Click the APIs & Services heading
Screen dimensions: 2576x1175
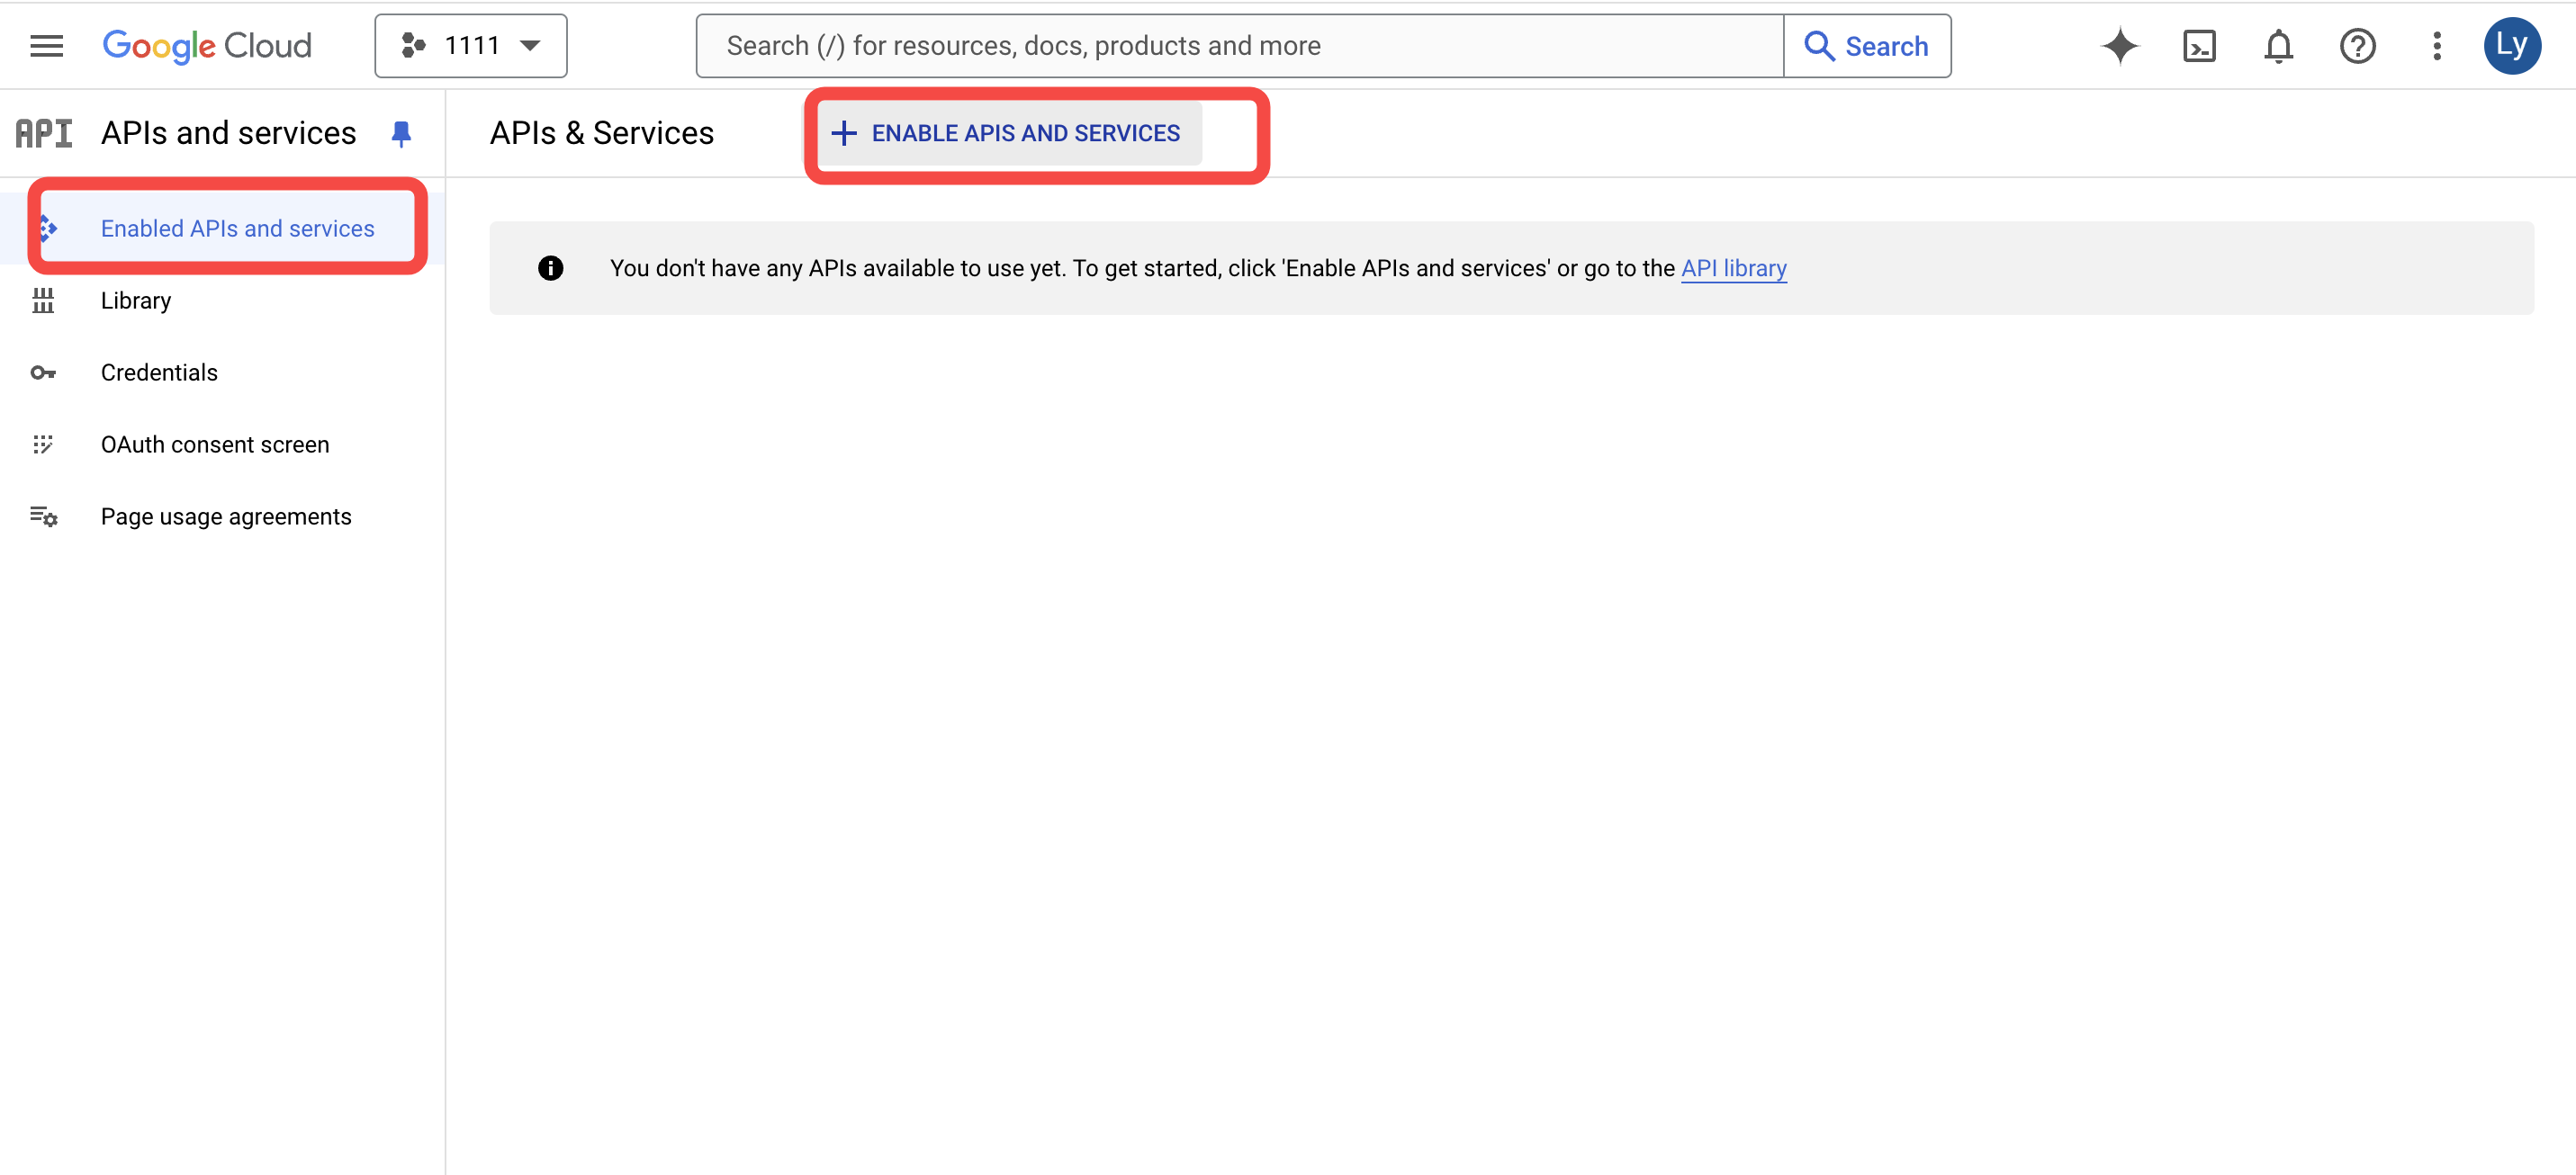[602, 133]
